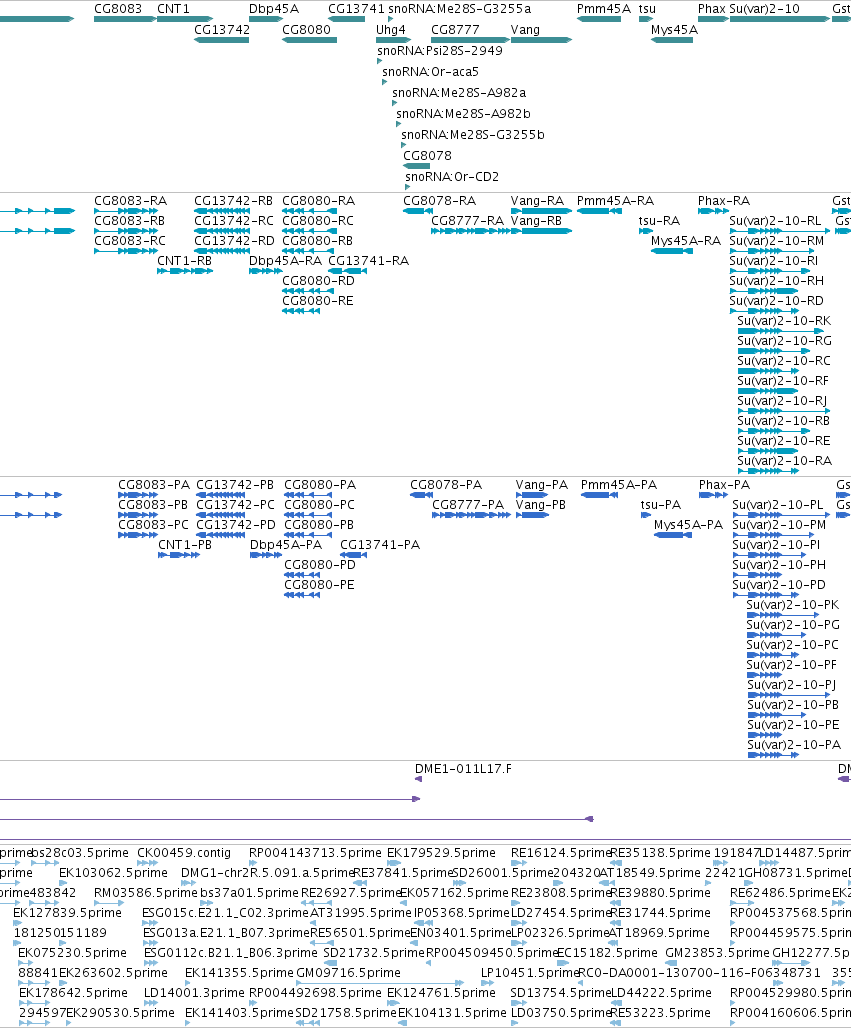Click the CG8083-RA transcript glyph
The image size is (851, 1028).
click(126, 211)
